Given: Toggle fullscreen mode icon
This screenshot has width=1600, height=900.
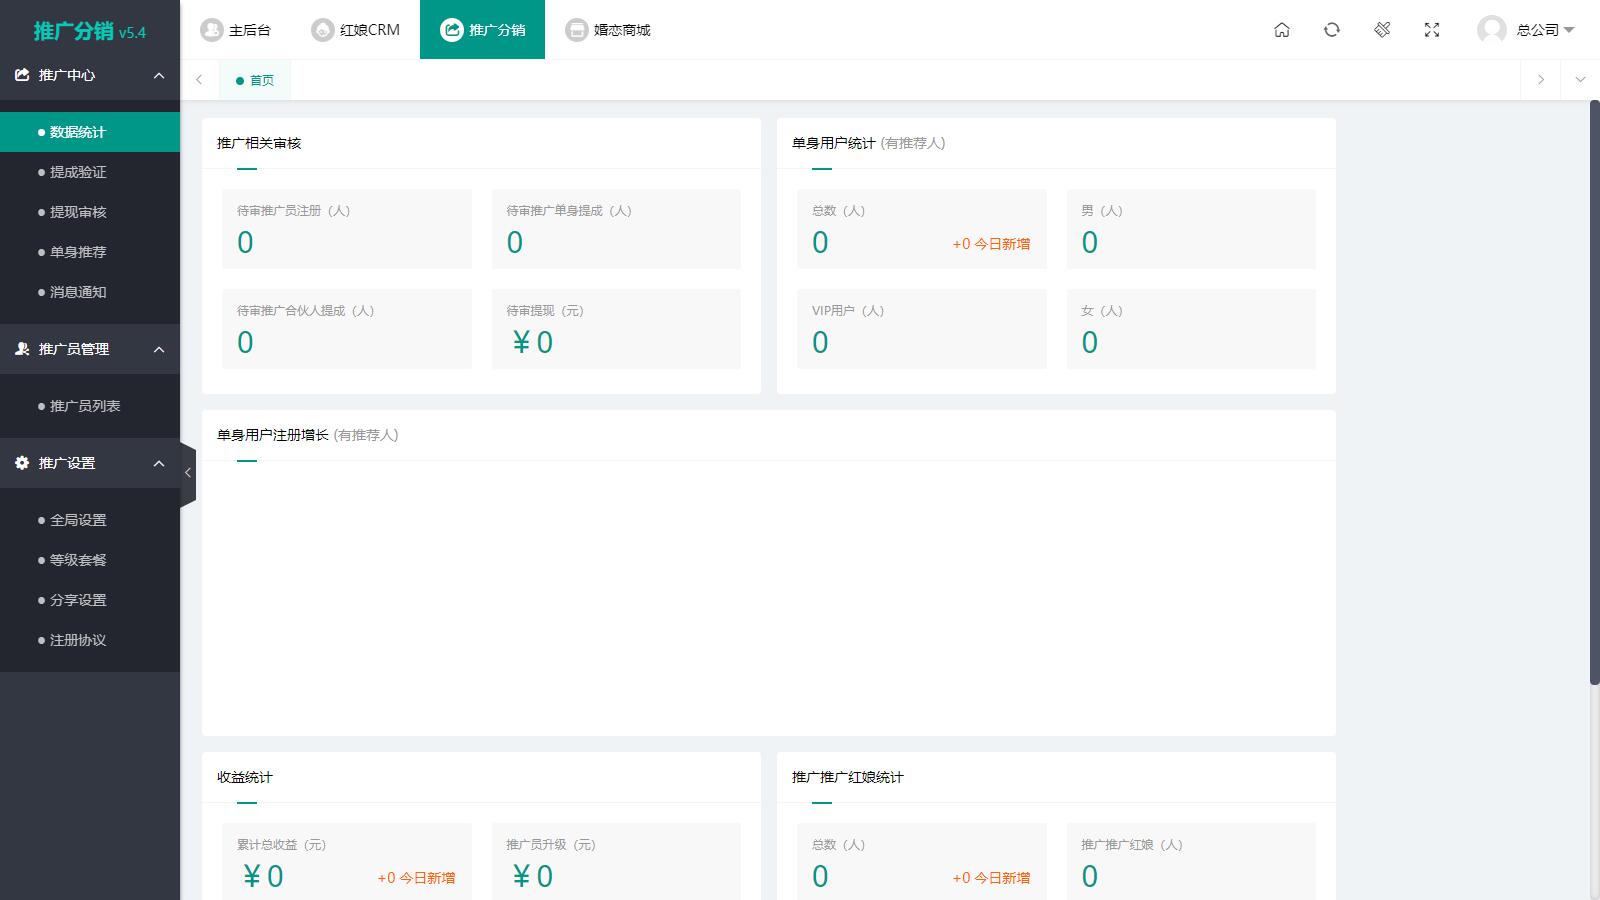Looking at the screenshot, I should point(1432,30).
